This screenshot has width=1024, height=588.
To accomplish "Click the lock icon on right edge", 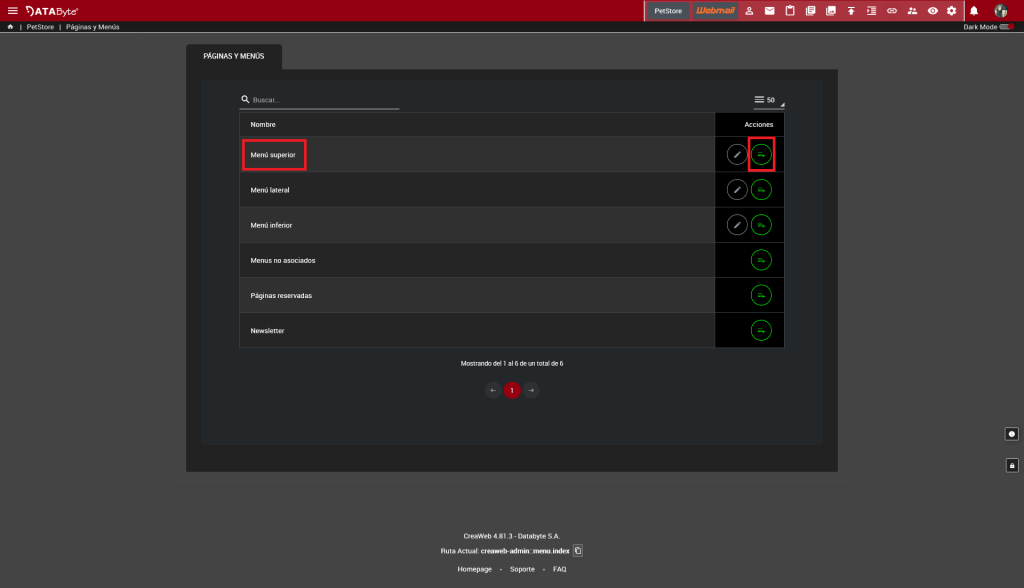I will point(1012,465).
